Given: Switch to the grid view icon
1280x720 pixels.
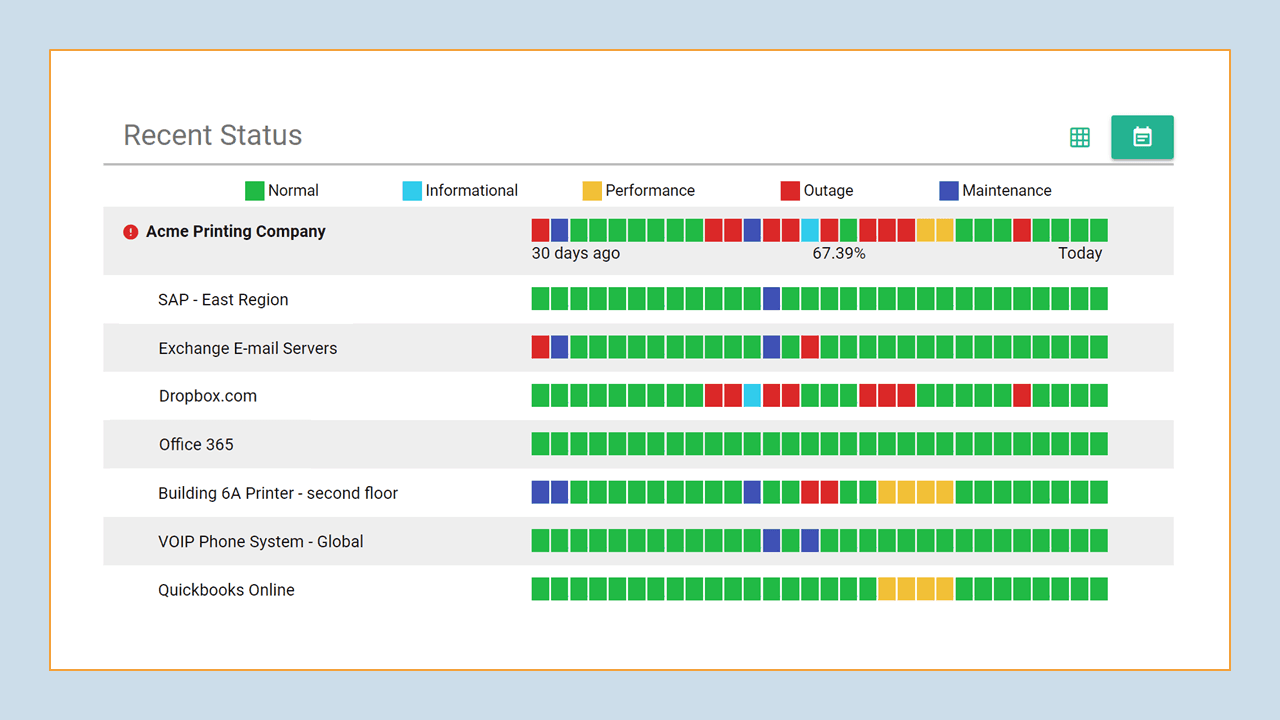Looking at the screenshot, I should [x=1079, y=138].
